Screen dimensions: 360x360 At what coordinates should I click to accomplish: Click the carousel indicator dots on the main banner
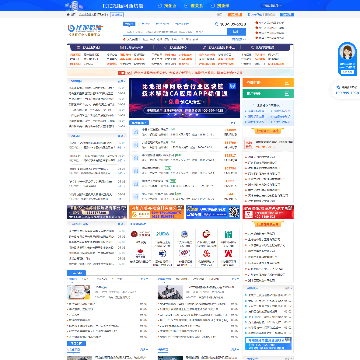point(183,114)
